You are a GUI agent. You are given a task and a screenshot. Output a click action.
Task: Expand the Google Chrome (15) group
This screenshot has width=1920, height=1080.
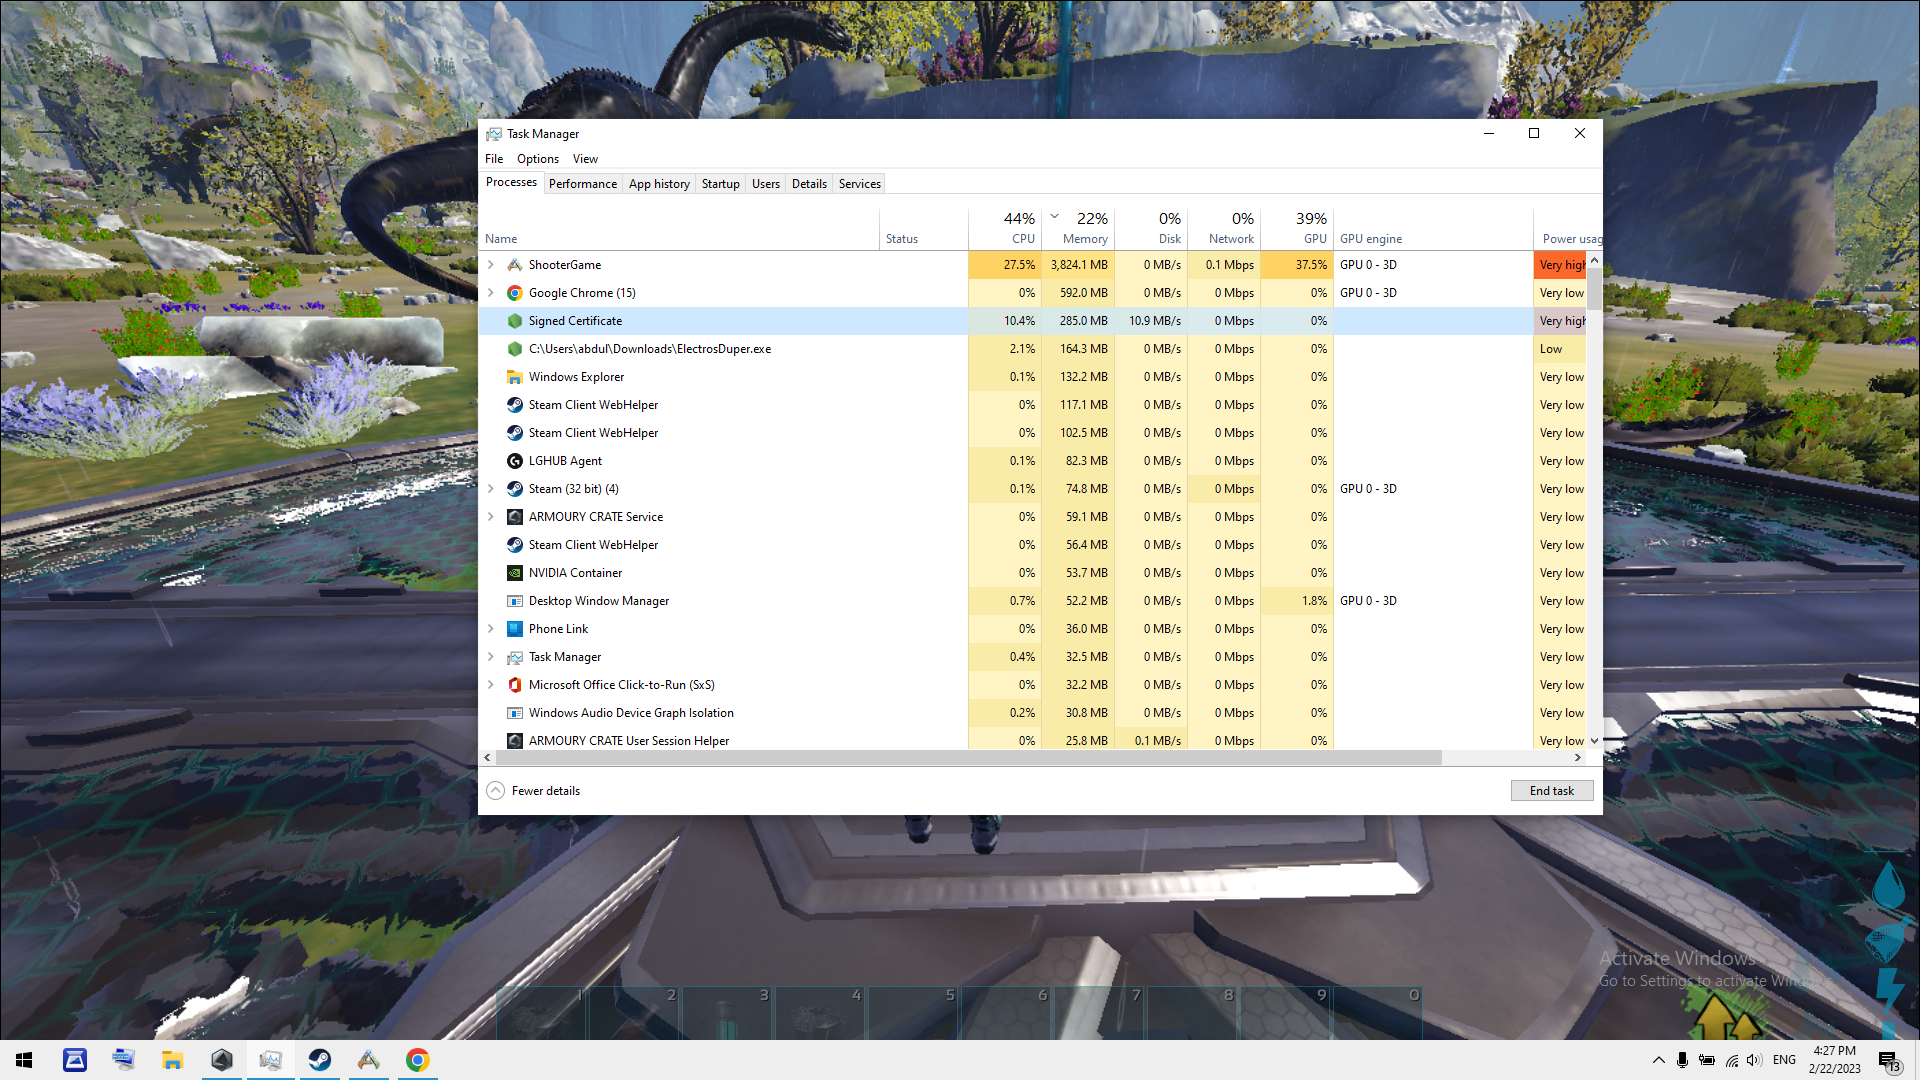pos(491,293)
